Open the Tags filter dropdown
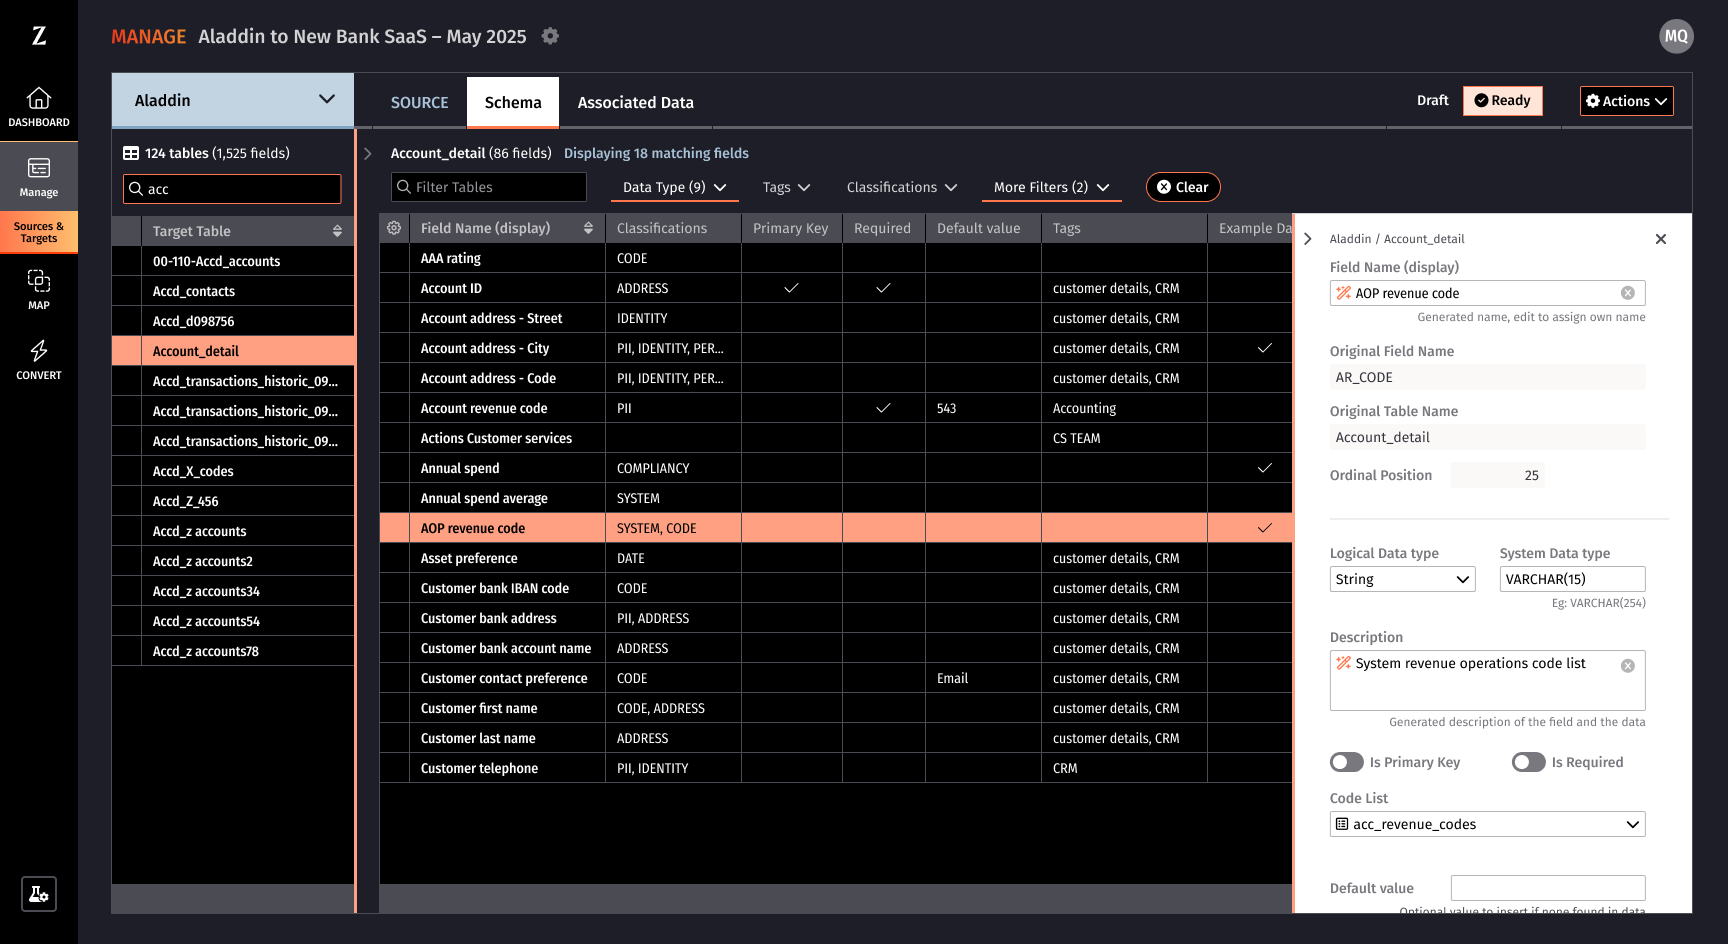Image resolution: width=1728 pixels, height=944 pixels. tap(786, 187)
